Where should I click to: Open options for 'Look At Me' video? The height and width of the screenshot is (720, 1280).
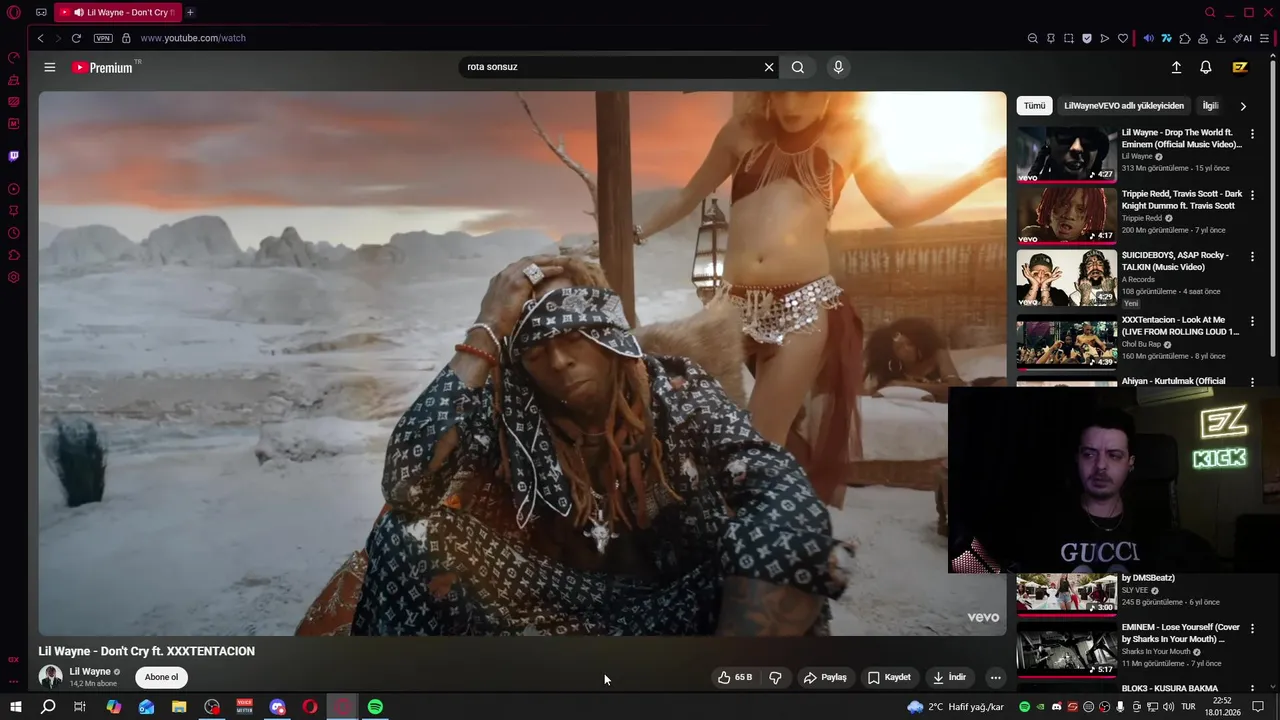point(1252,321)
